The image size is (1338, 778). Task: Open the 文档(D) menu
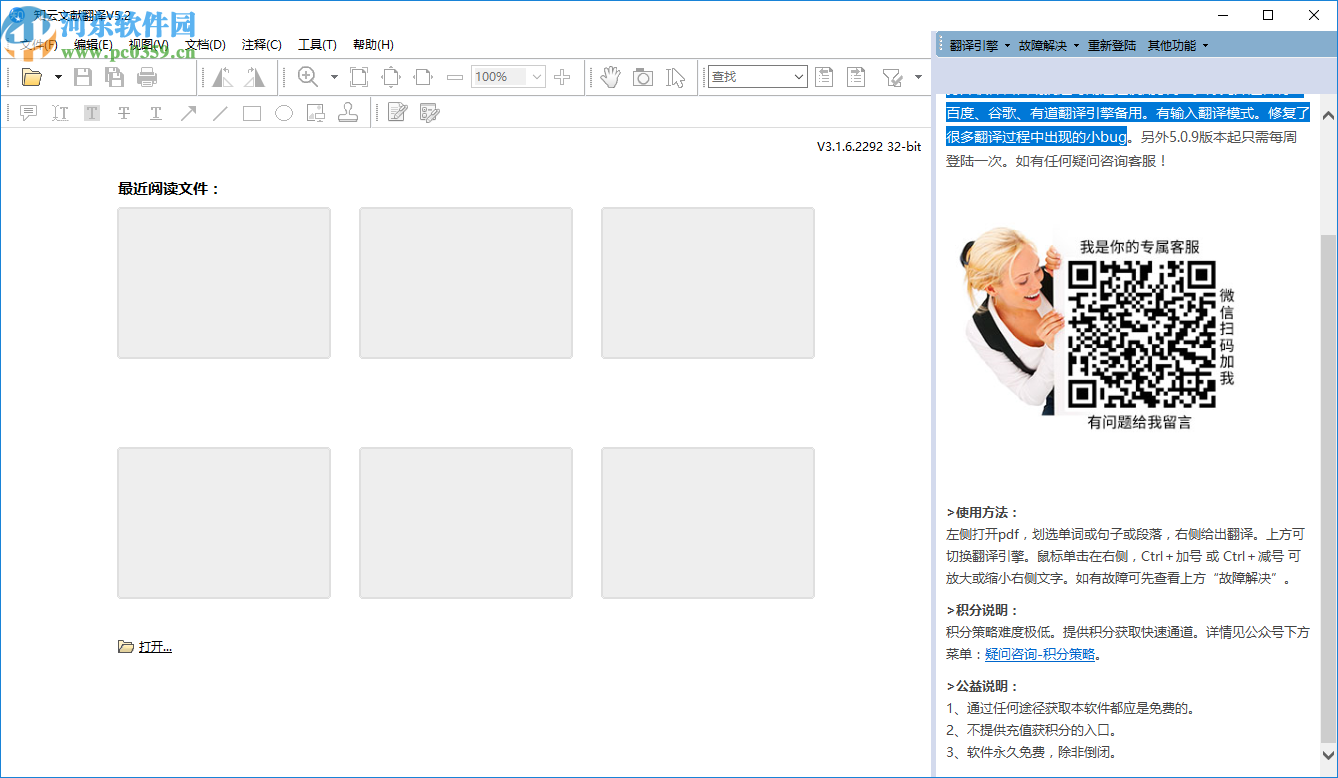pos(205,45)
